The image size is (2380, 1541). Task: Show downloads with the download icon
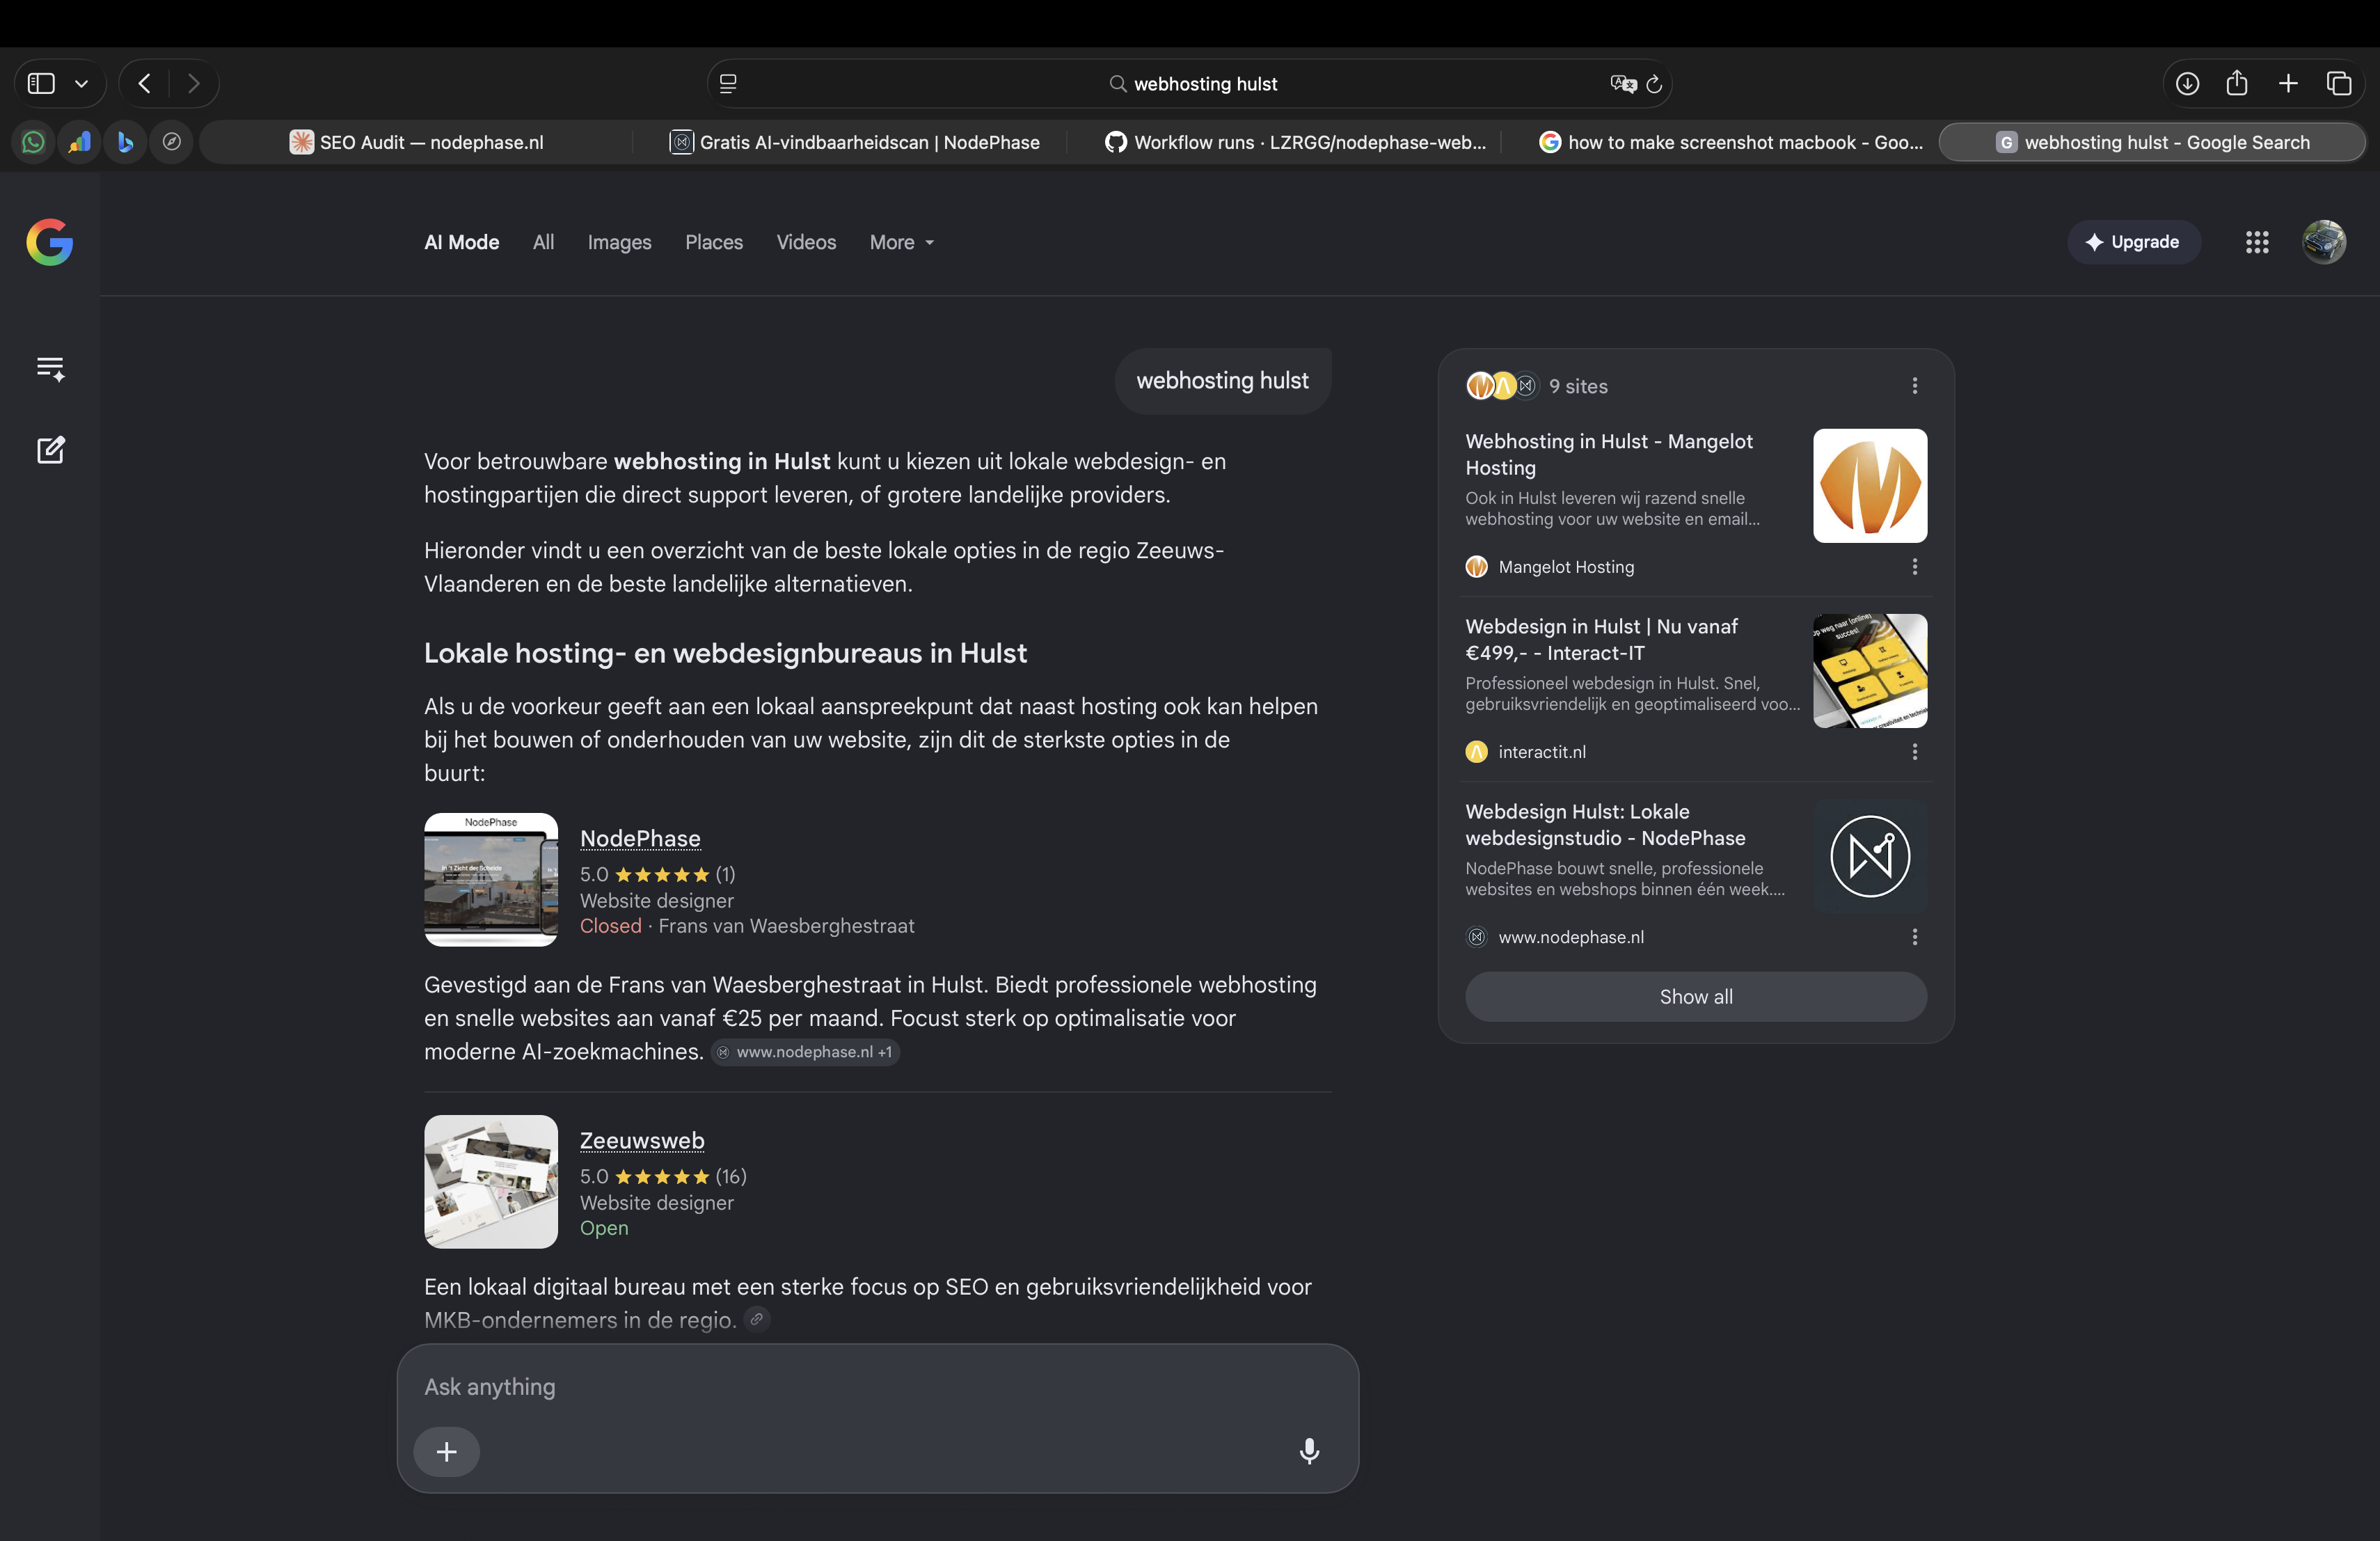coord(2187,83)
